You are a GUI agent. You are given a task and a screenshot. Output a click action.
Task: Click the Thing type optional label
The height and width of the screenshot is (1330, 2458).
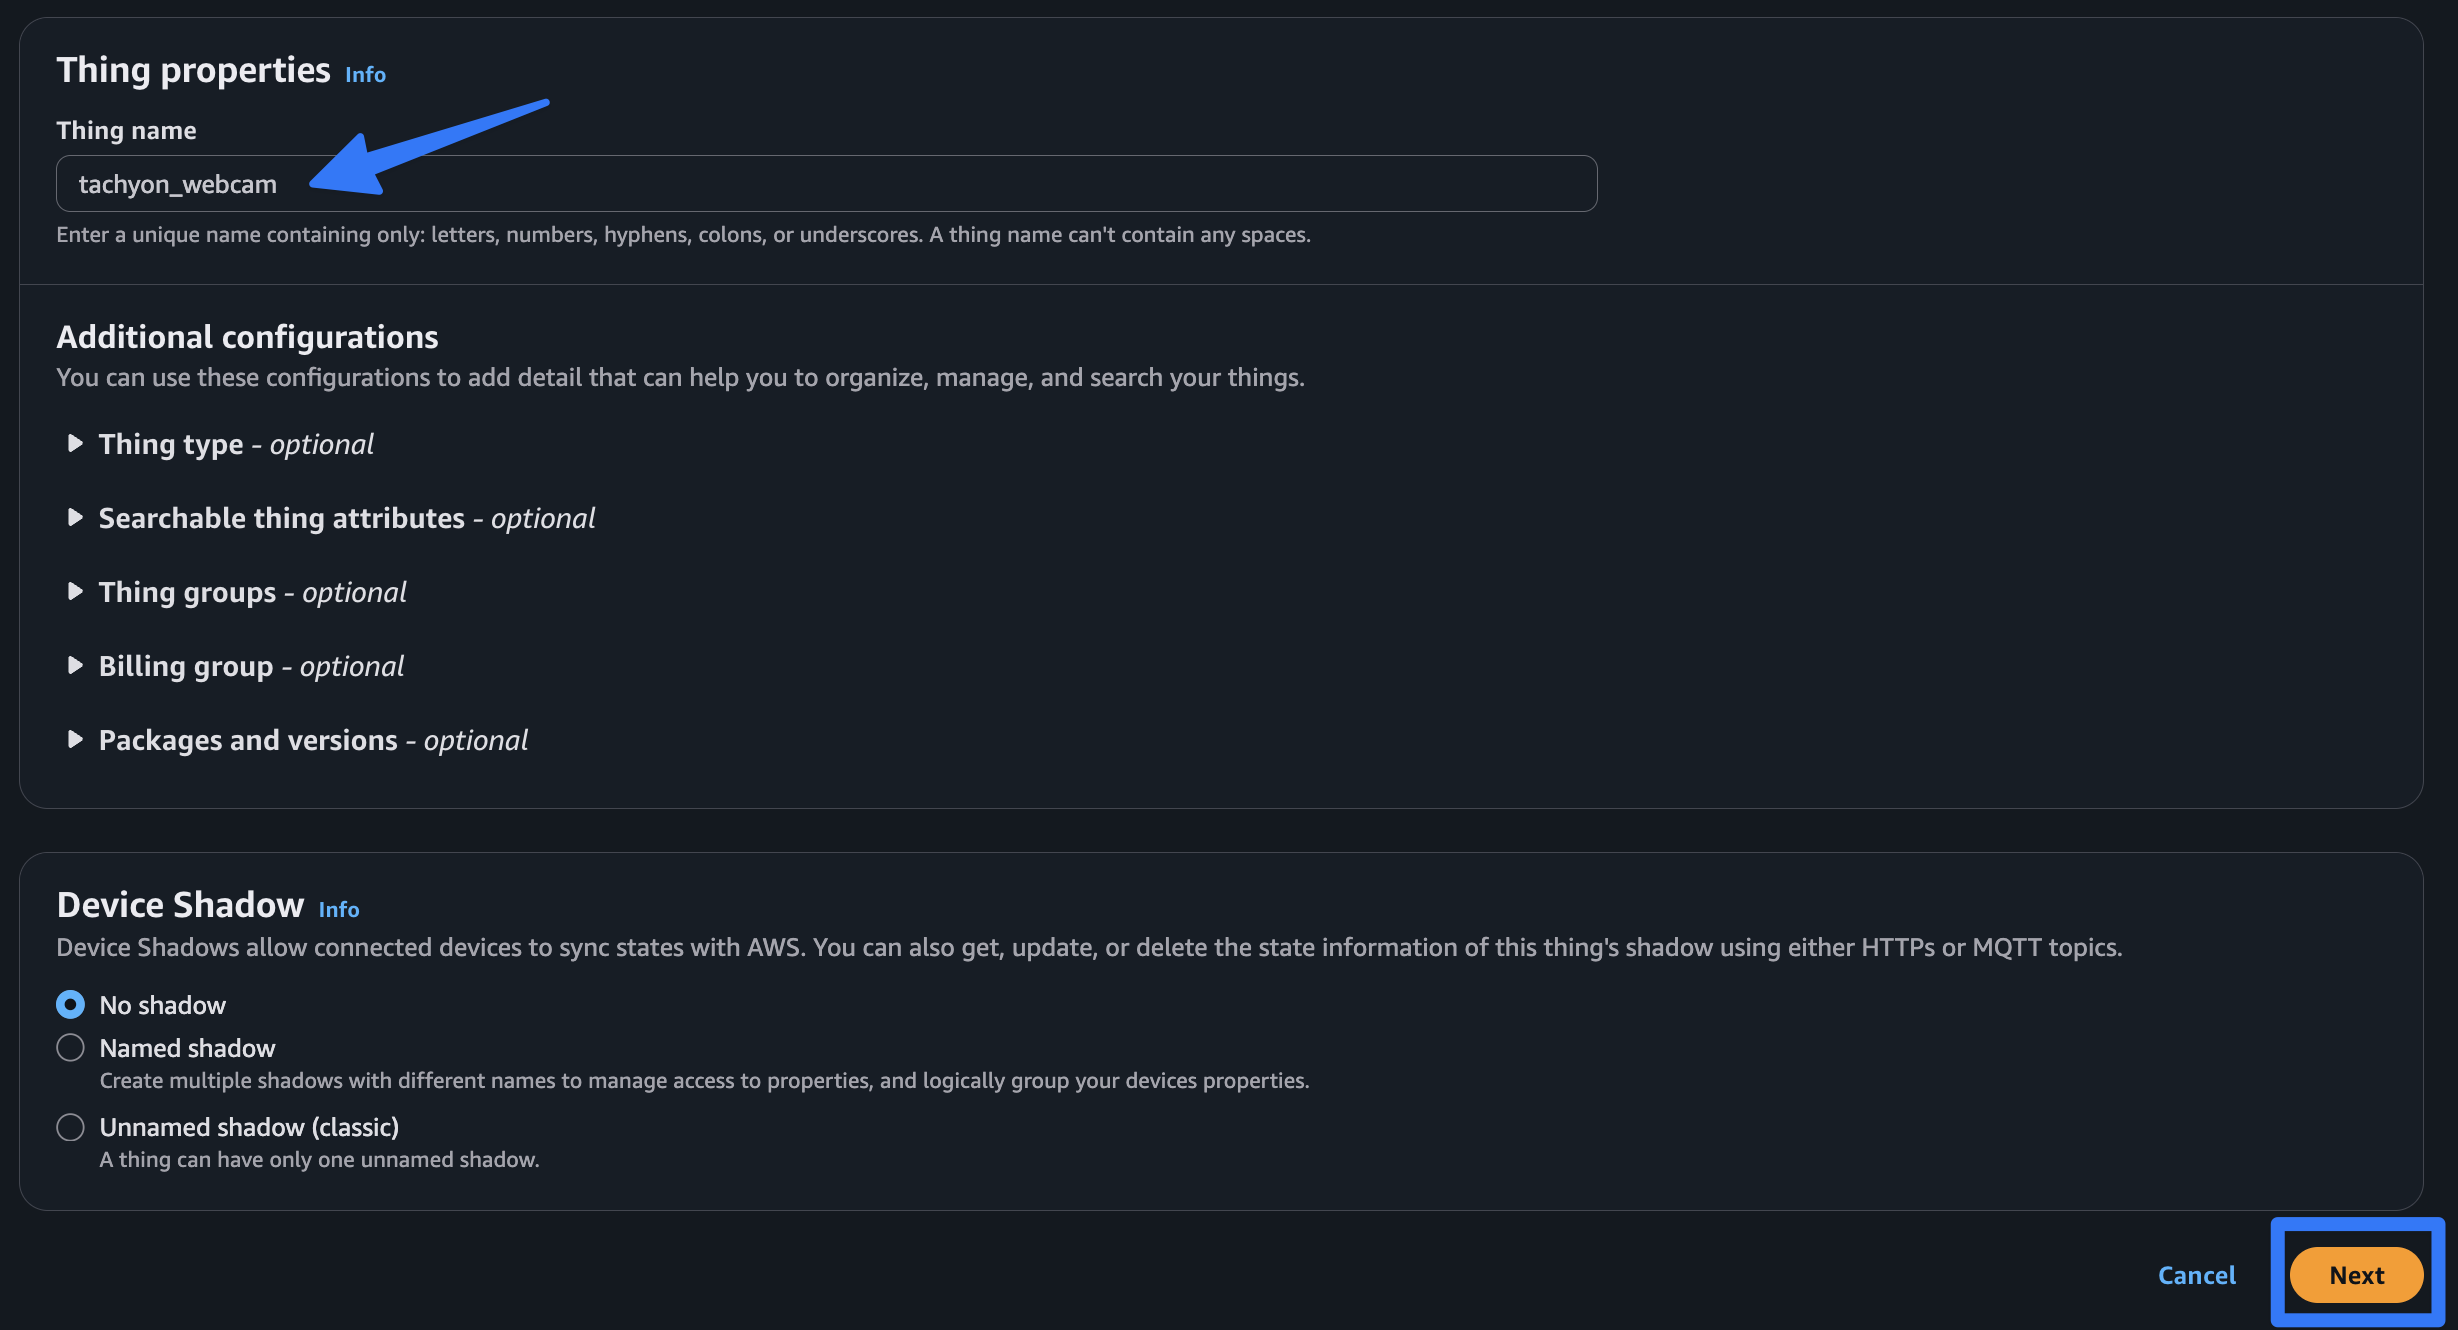[x=236, y=444]
